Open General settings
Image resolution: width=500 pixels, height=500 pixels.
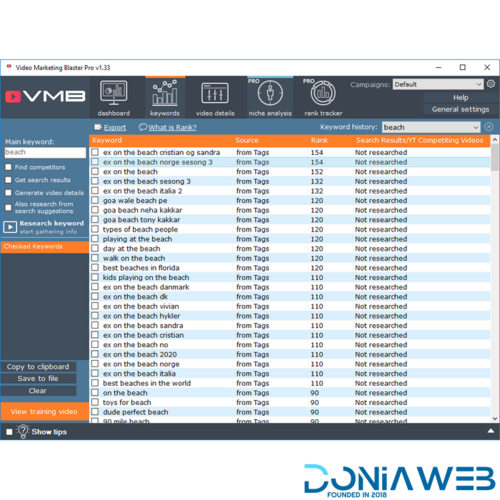[x=461, y=109]
